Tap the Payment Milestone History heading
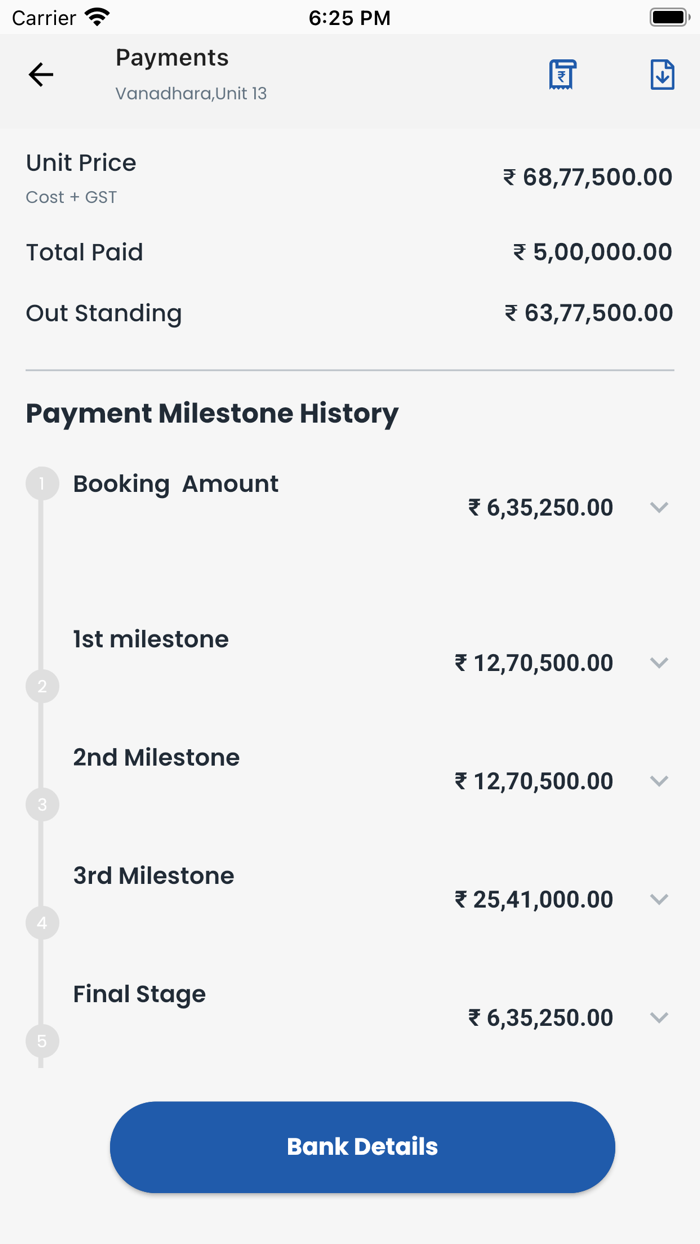 click(213, 413)
